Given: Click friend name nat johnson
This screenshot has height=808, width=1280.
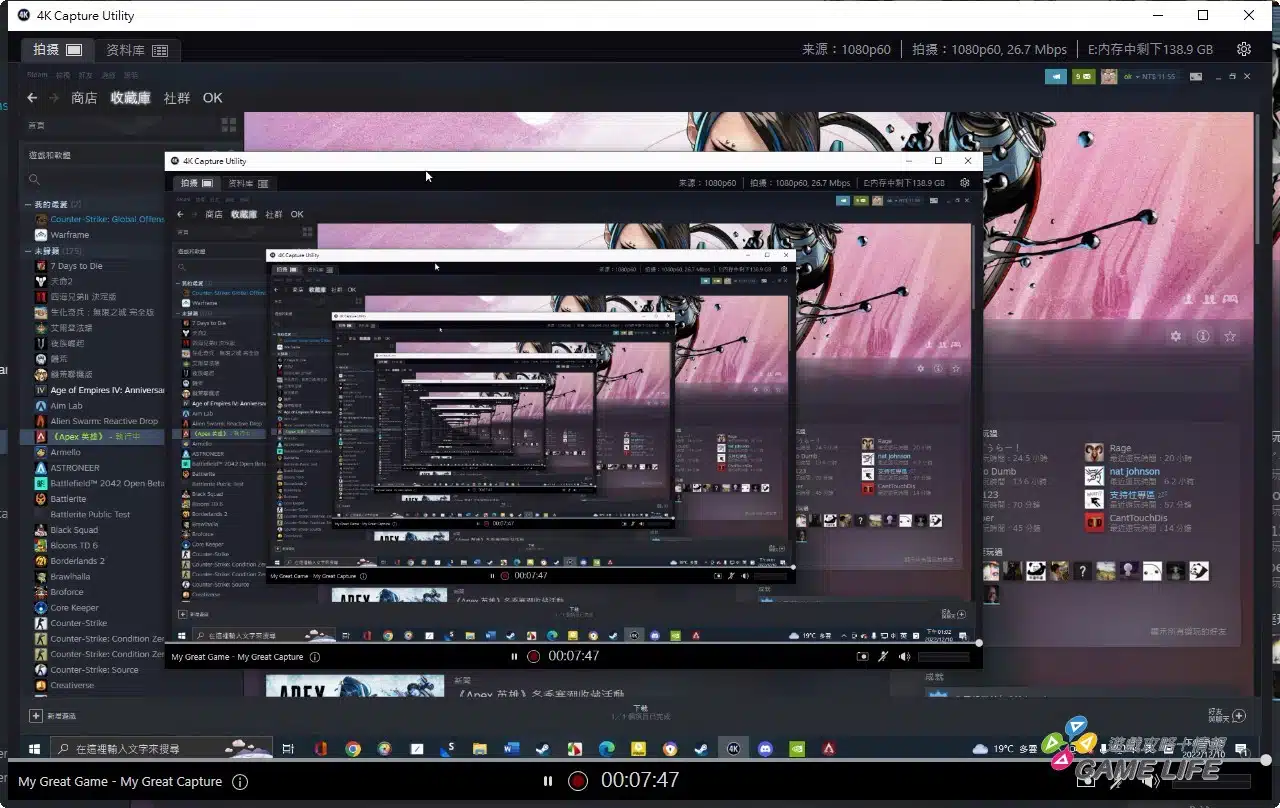Looking at the screenshot, I should [x=1134, y=472].
